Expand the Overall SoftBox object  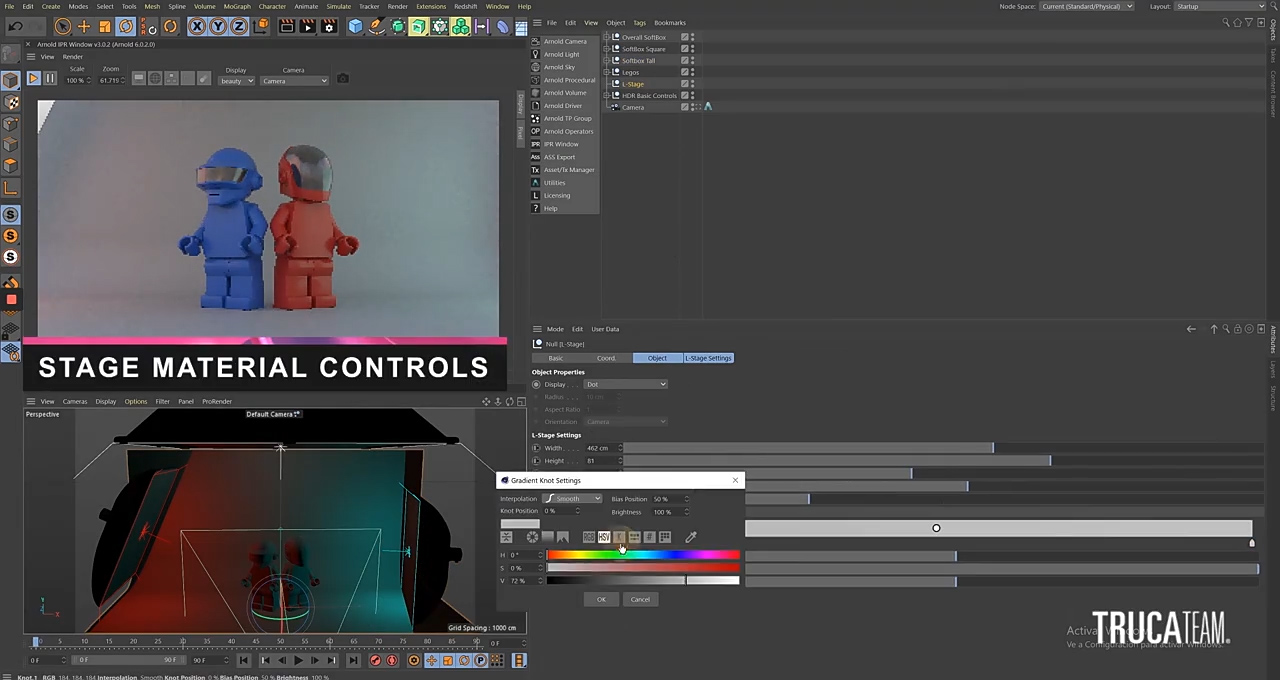pos(608,37)
